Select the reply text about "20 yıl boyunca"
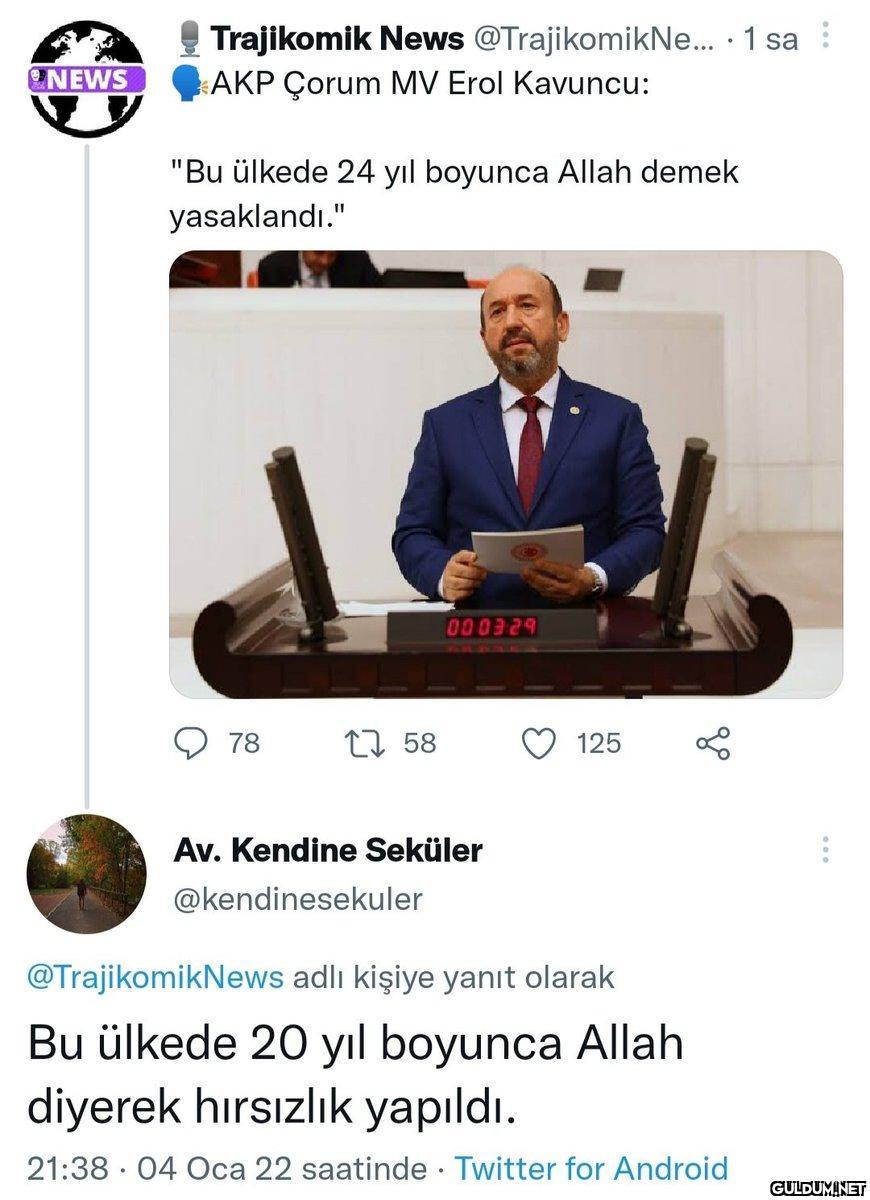 click(355, 1076)
